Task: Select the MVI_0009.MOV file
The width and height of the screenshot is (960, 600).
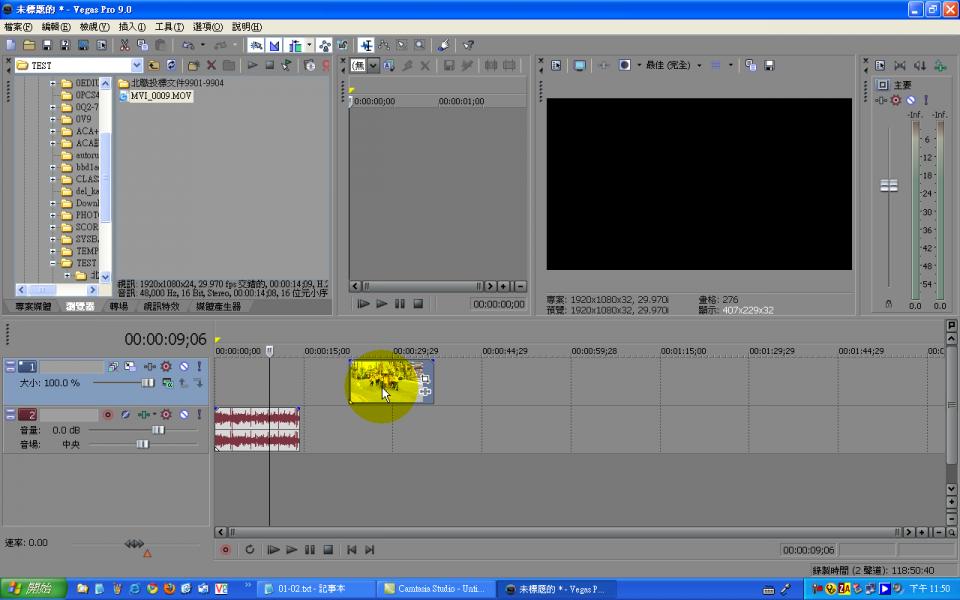Action: 160,97
